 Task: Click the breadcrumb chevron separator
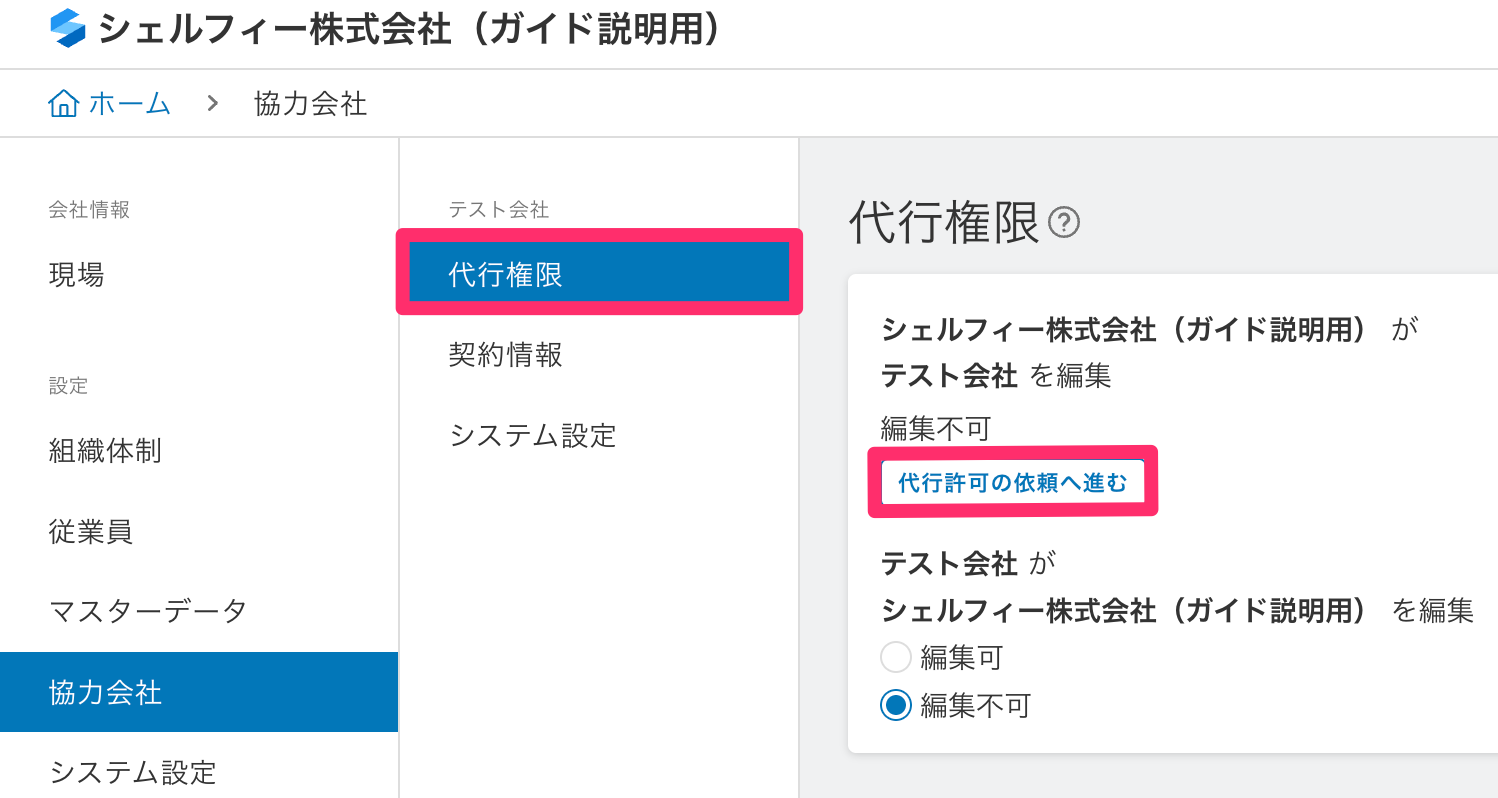click(212, 103)
